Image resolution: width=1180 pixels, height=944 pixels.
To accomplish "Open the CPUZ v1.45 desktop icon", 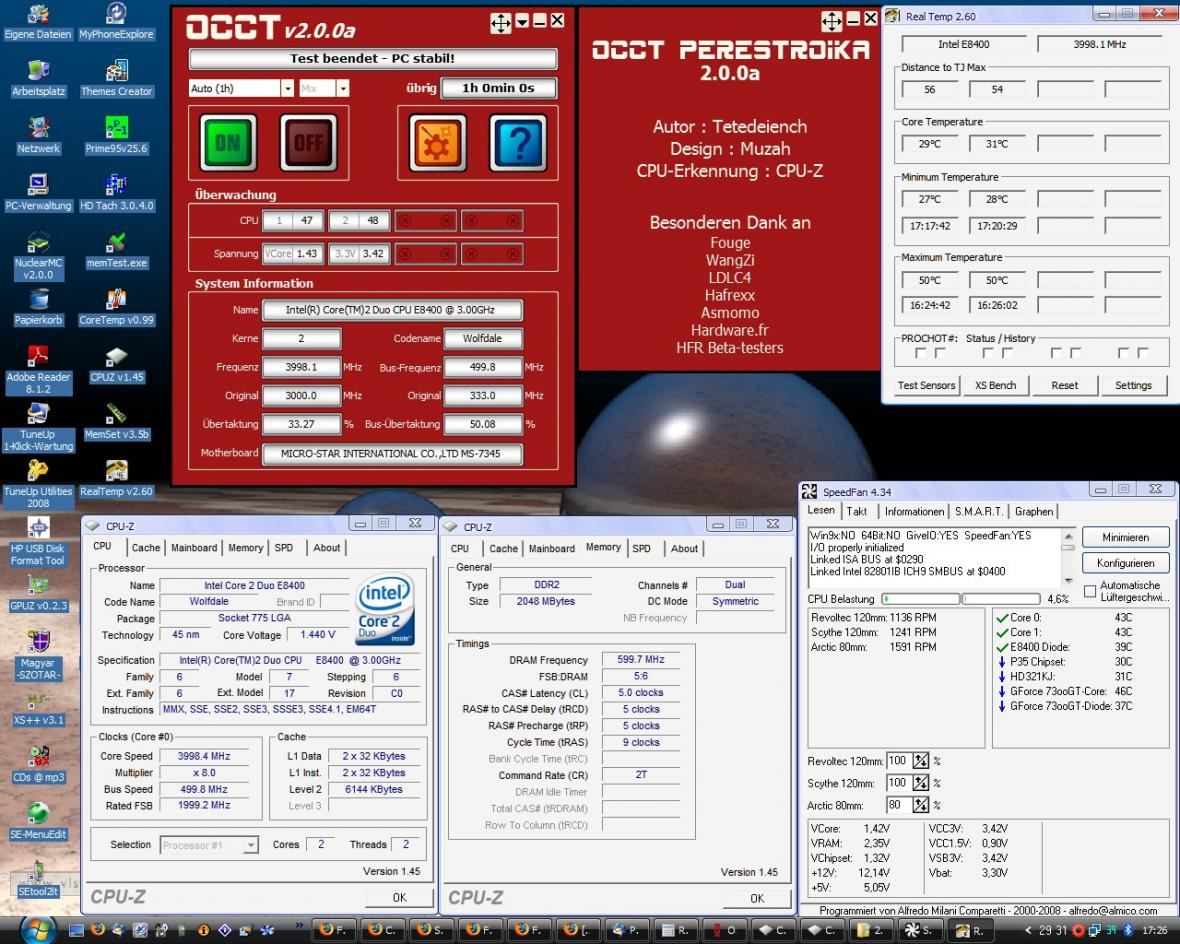I will pos(116,364).
